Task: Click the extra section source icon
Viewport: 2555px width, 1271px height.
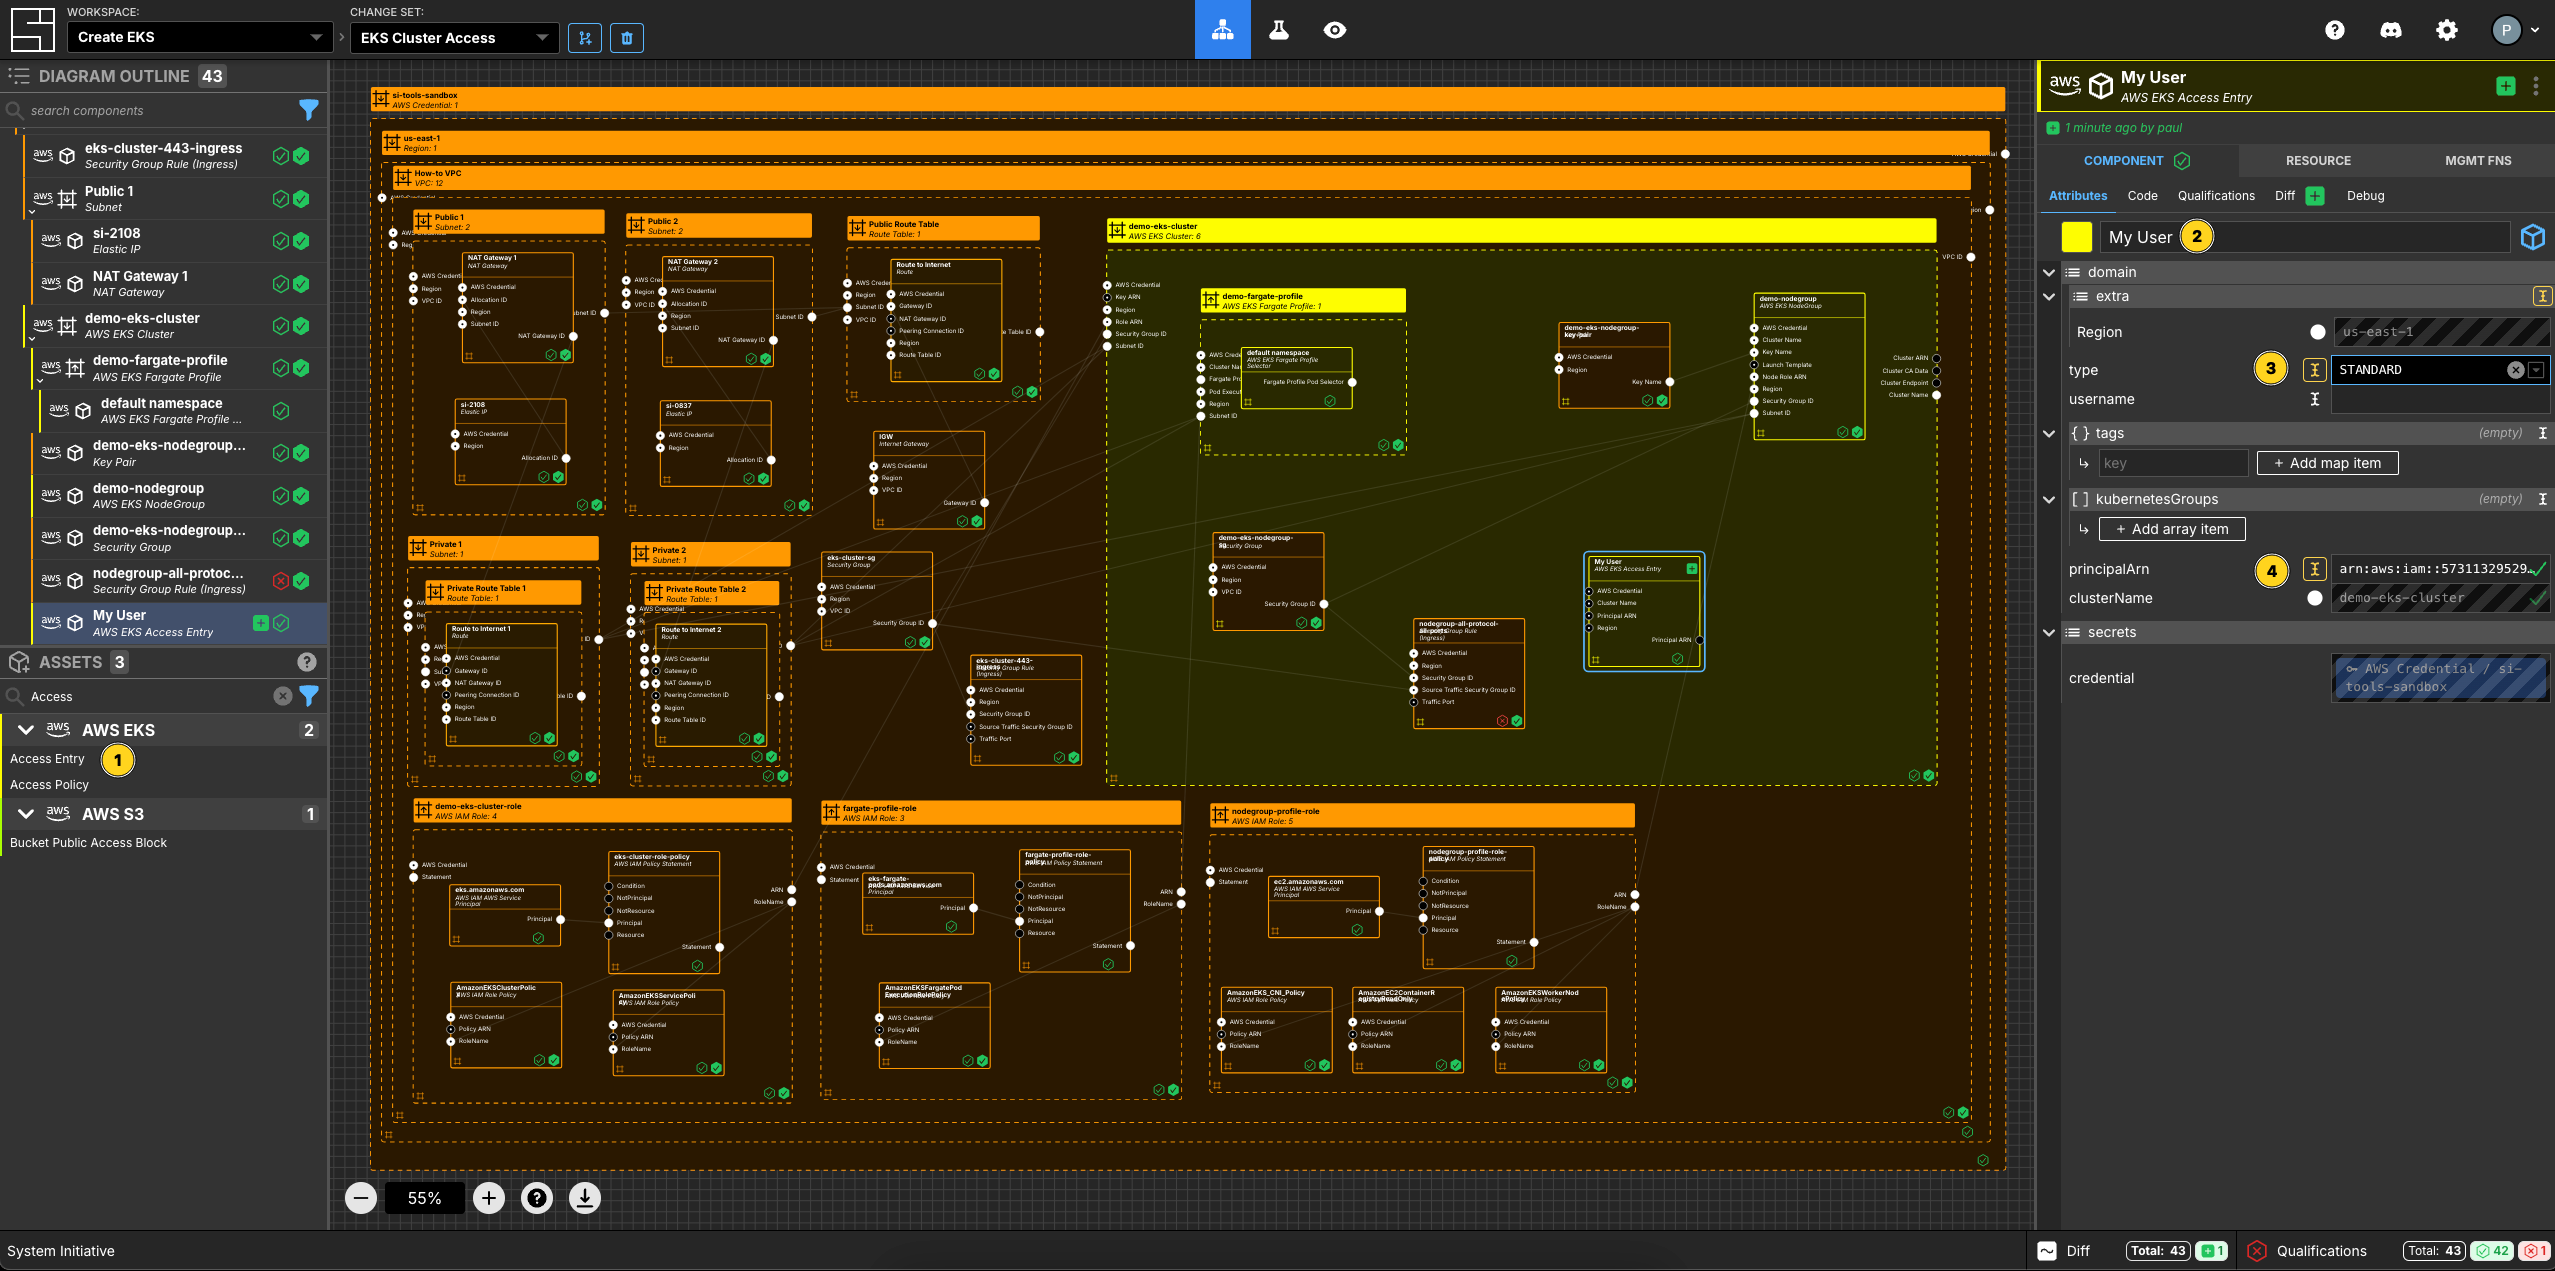Action: coord(2541,296)
